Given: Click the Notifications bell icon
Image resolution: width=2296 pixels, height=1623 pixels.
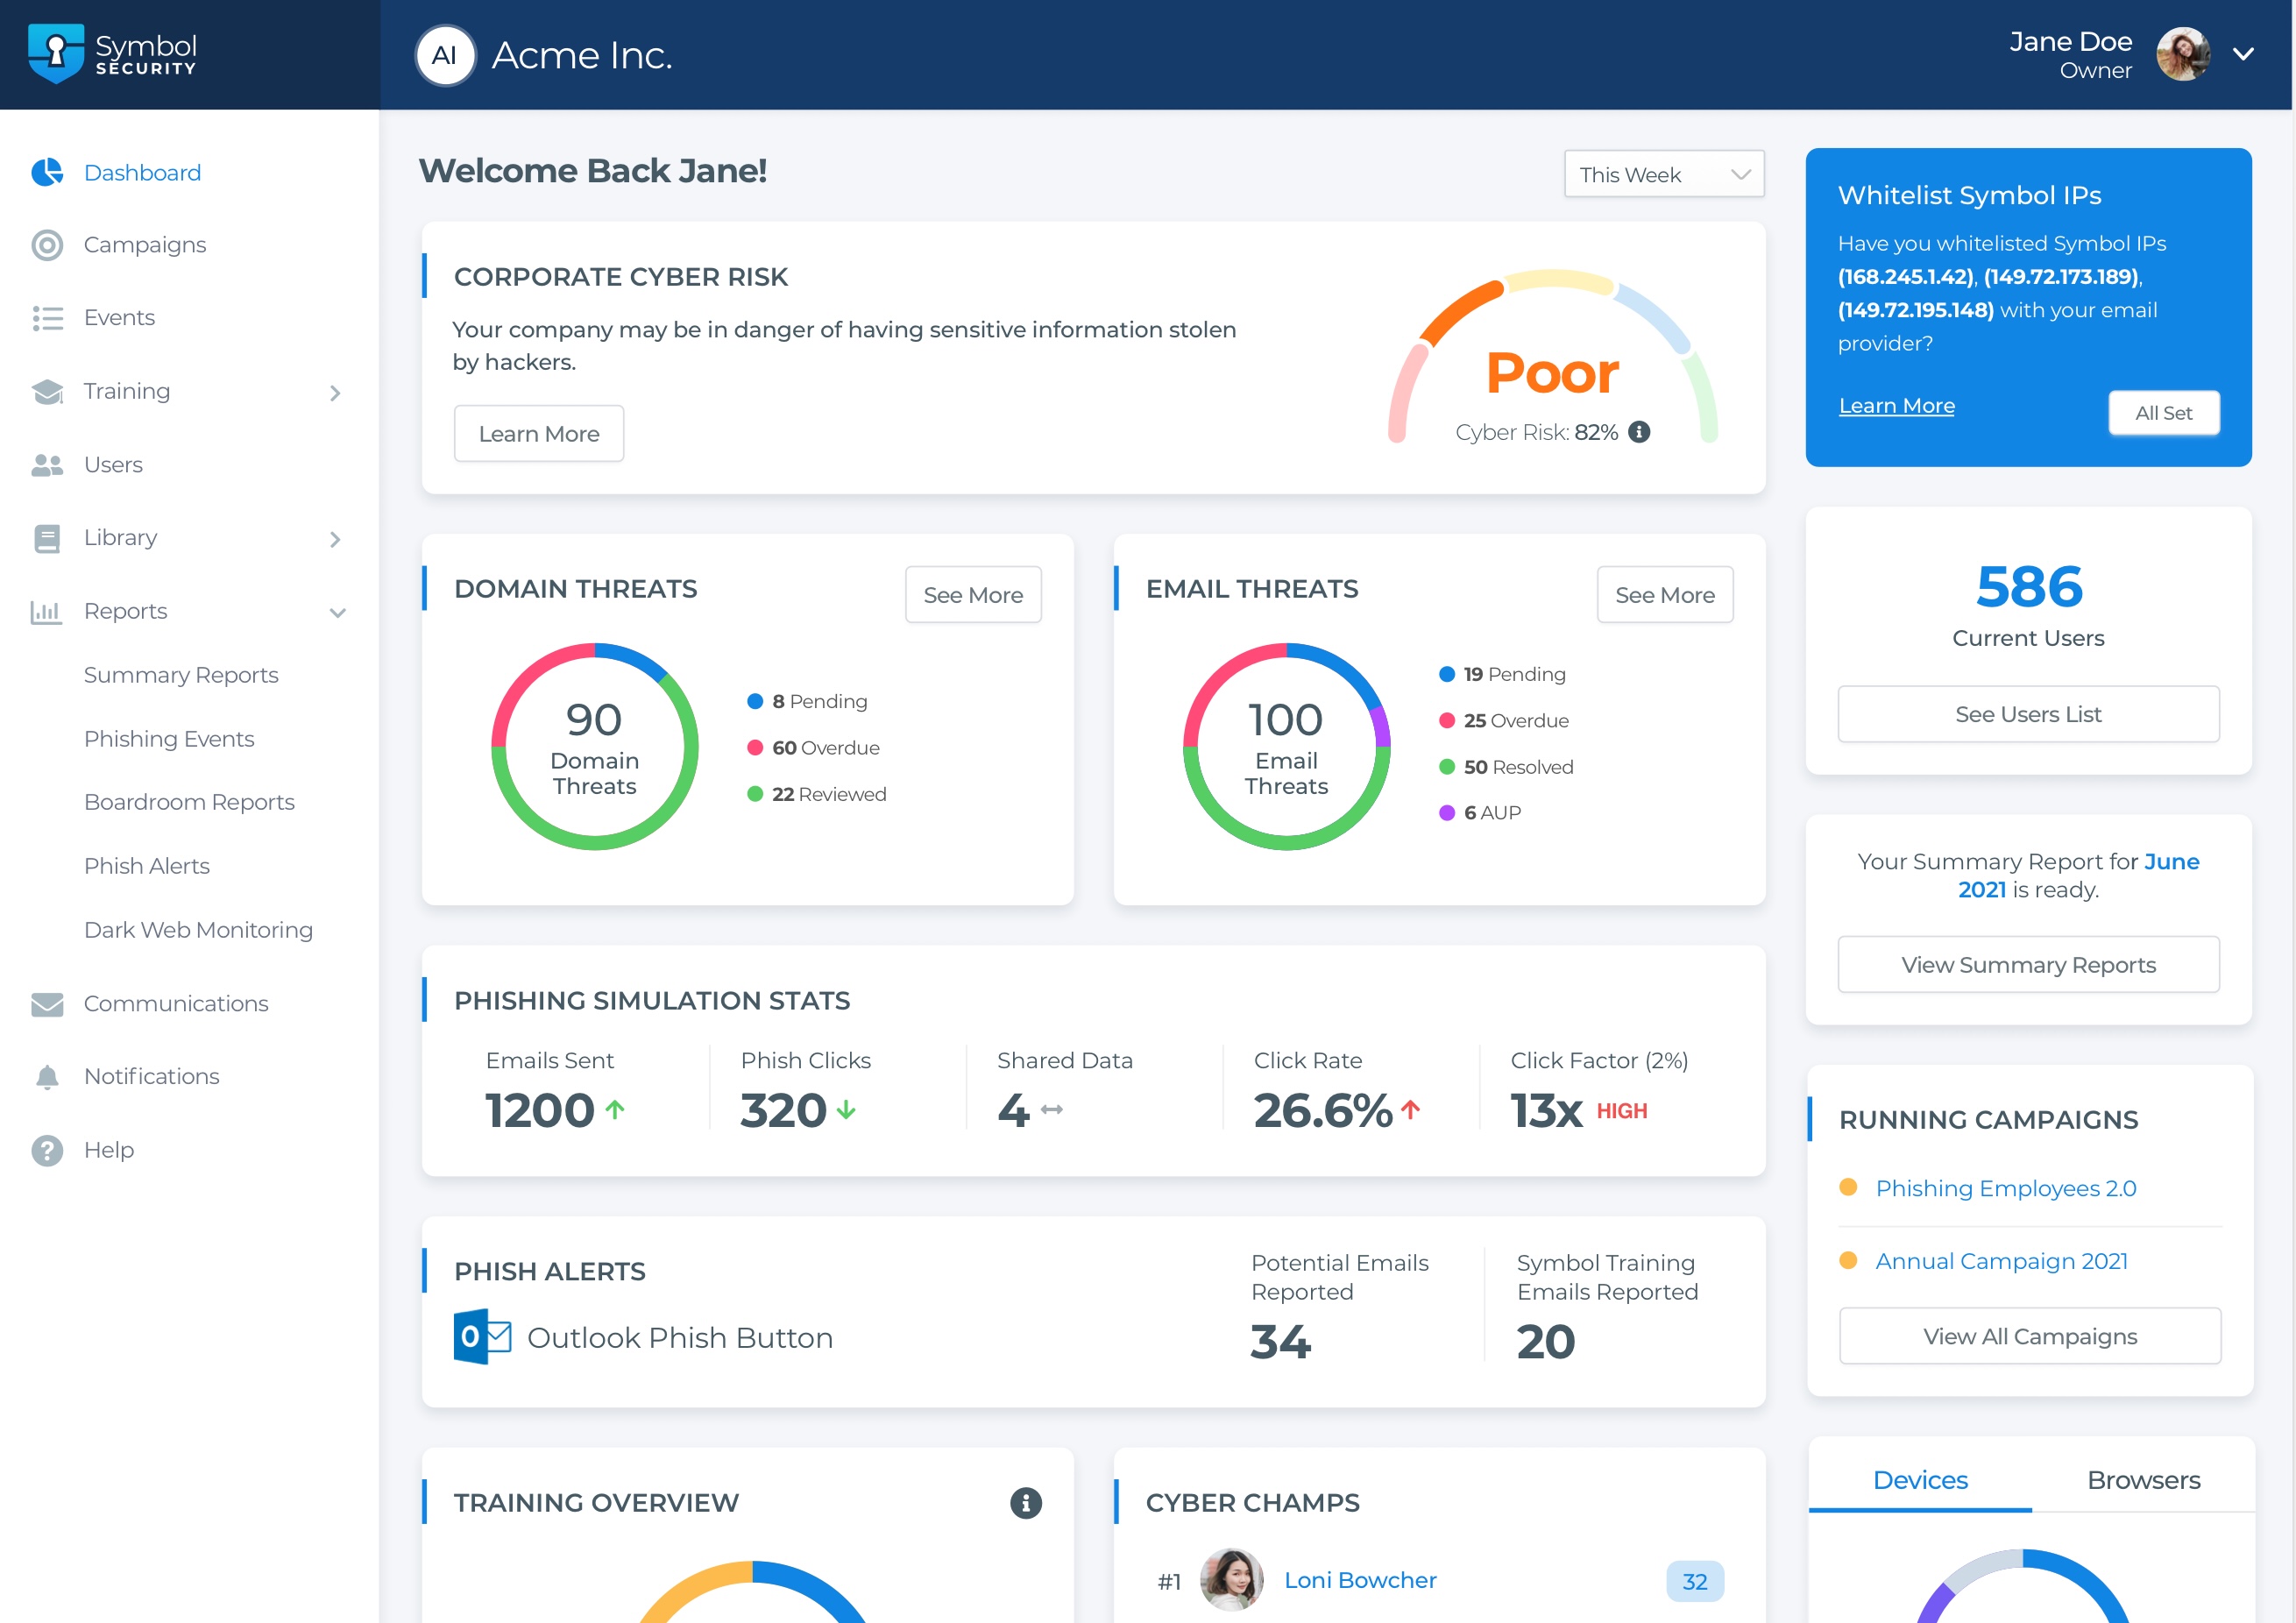Looking at the screenshot, I should 47,1077.
